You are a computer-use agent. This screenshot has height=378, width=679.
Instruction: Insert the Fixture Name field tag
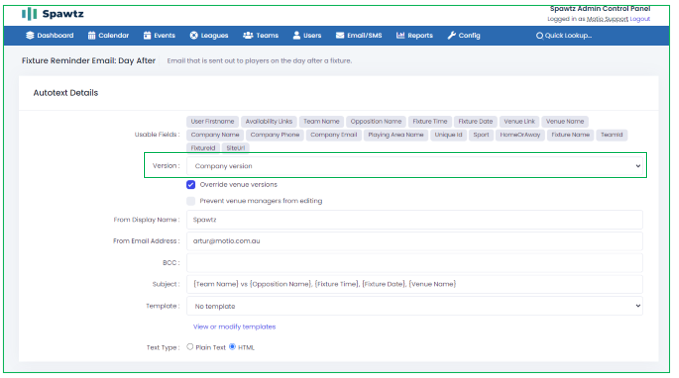tap(571, 135)
